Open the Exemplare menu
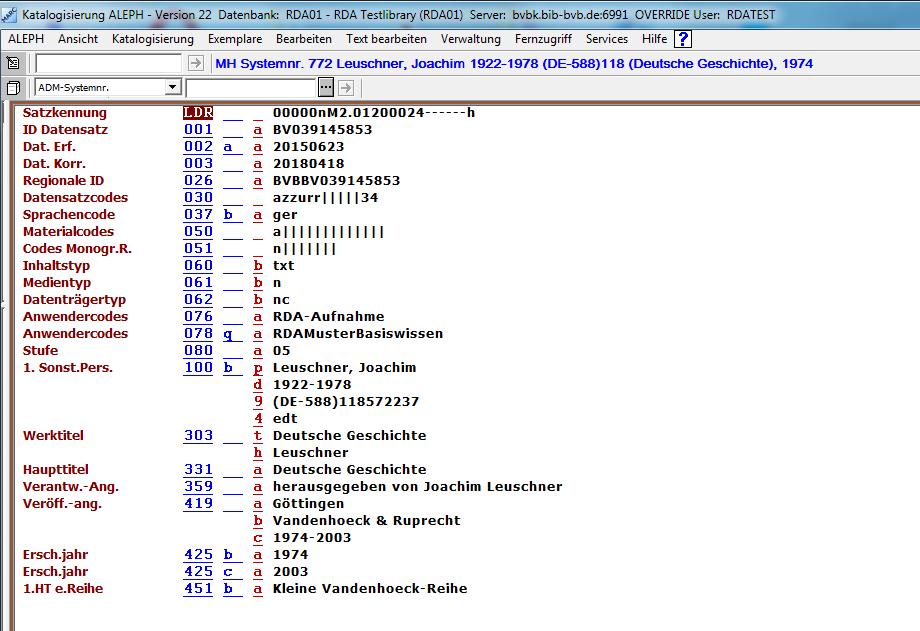920x631 pixels. pos(235,39)
